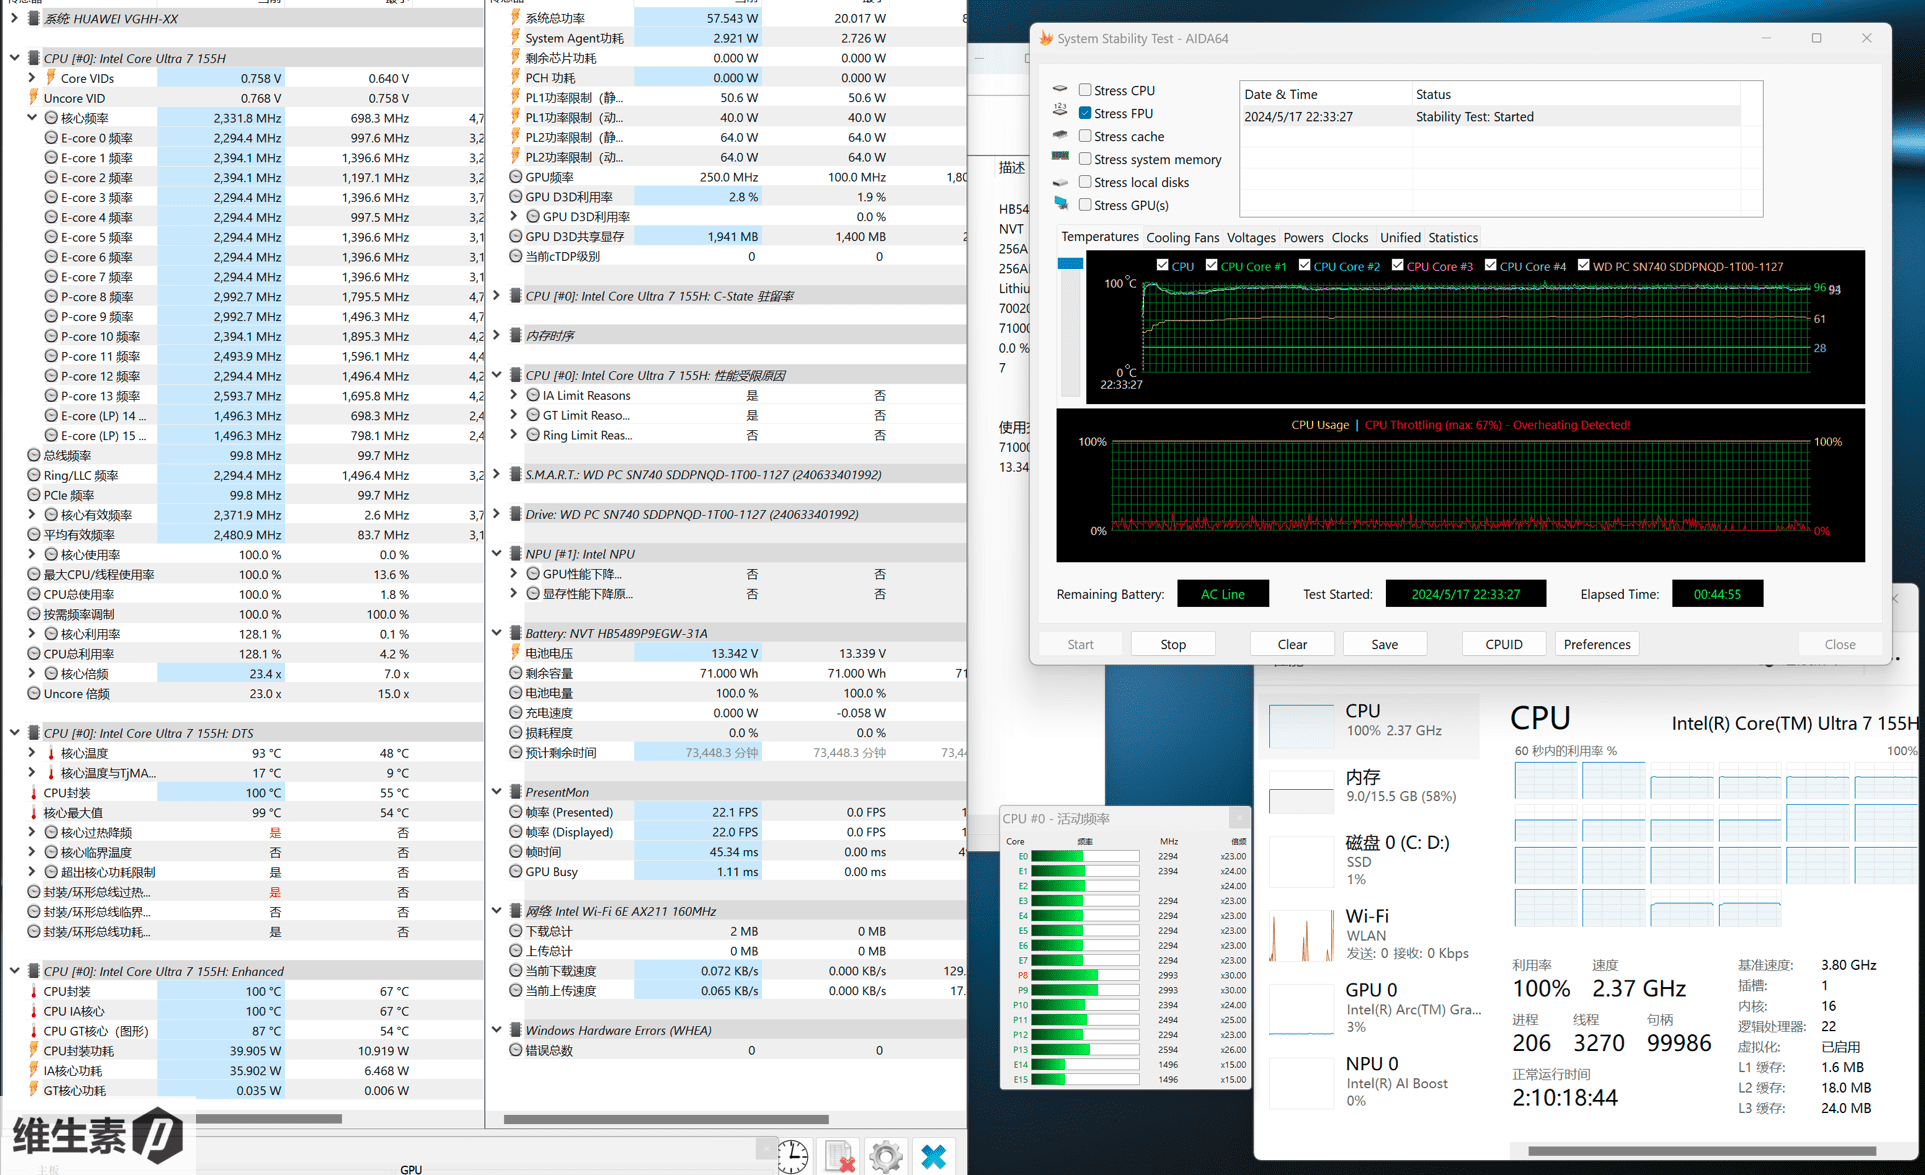The height and width of the screenshot is (1175, 1925).
Task: Collapse the Battery NVT HB5489P9EGW-31A section
Action: pos(497,633)
